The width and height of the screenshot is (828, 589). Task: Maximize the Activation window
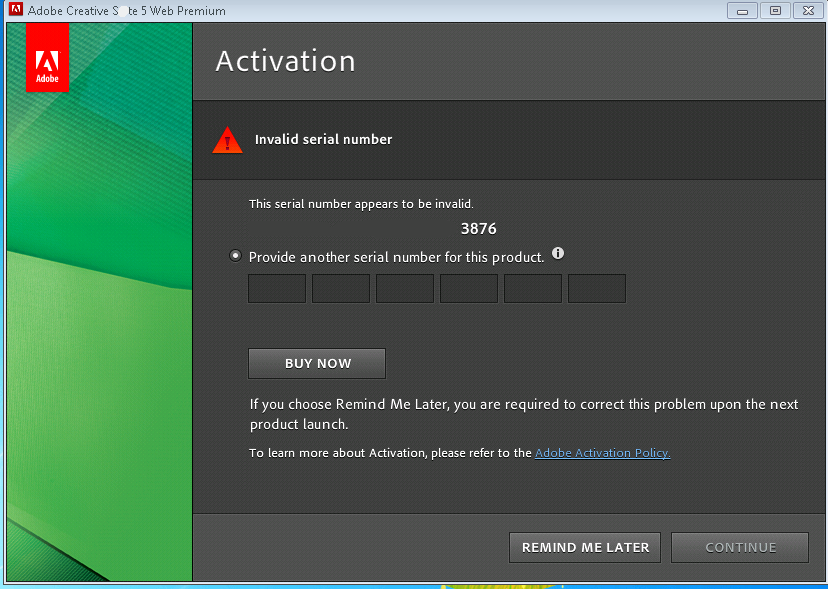pyautogui.click(x=775, y=11)
